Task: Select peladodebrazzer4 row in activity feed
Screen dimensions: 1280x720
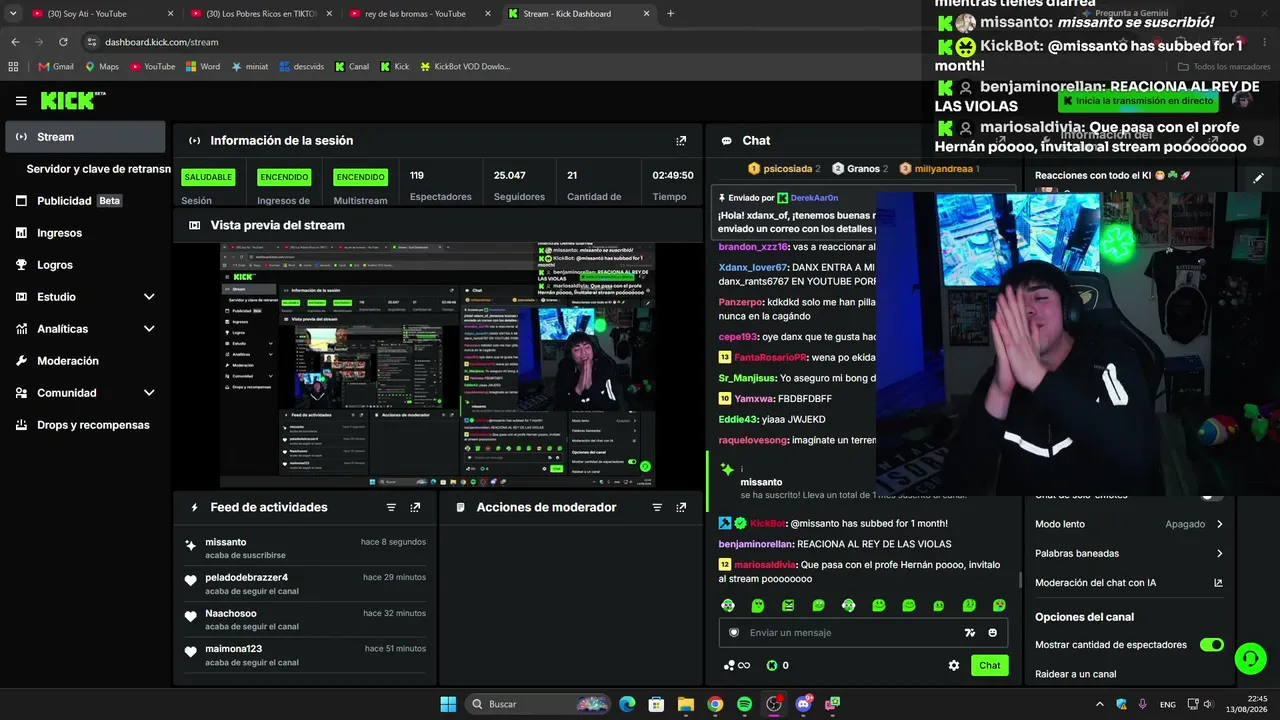Action: 305,583
